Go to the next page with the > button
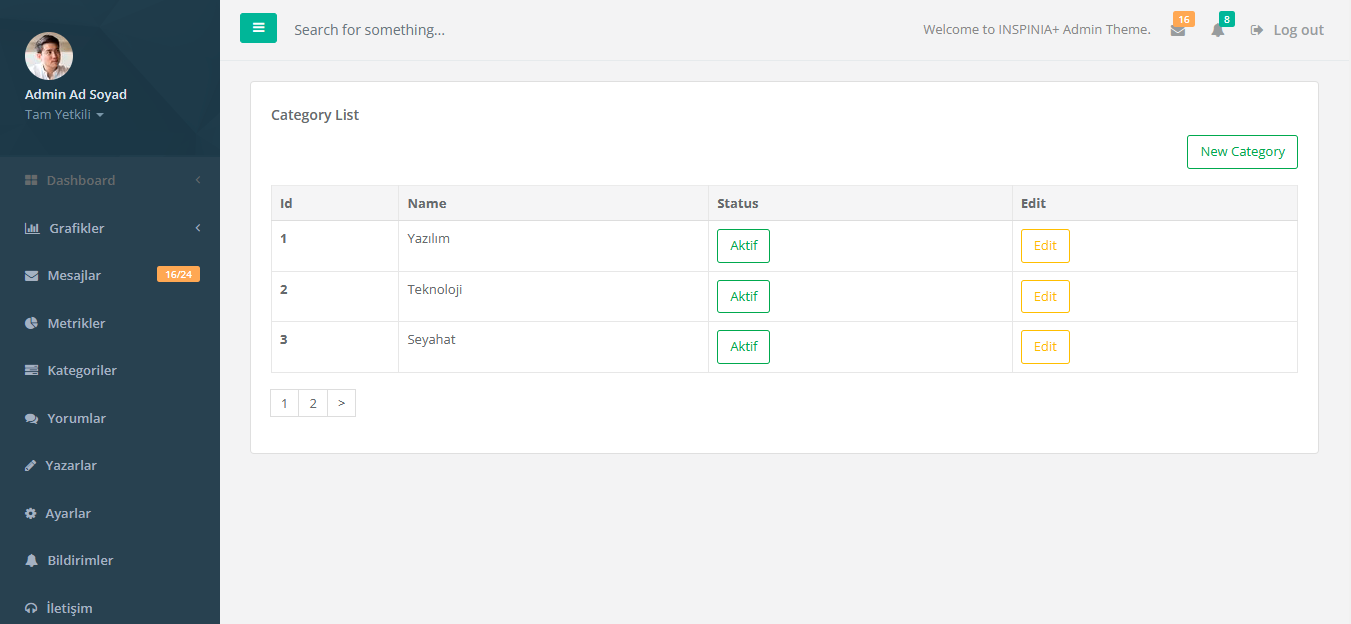 point(341,403)
